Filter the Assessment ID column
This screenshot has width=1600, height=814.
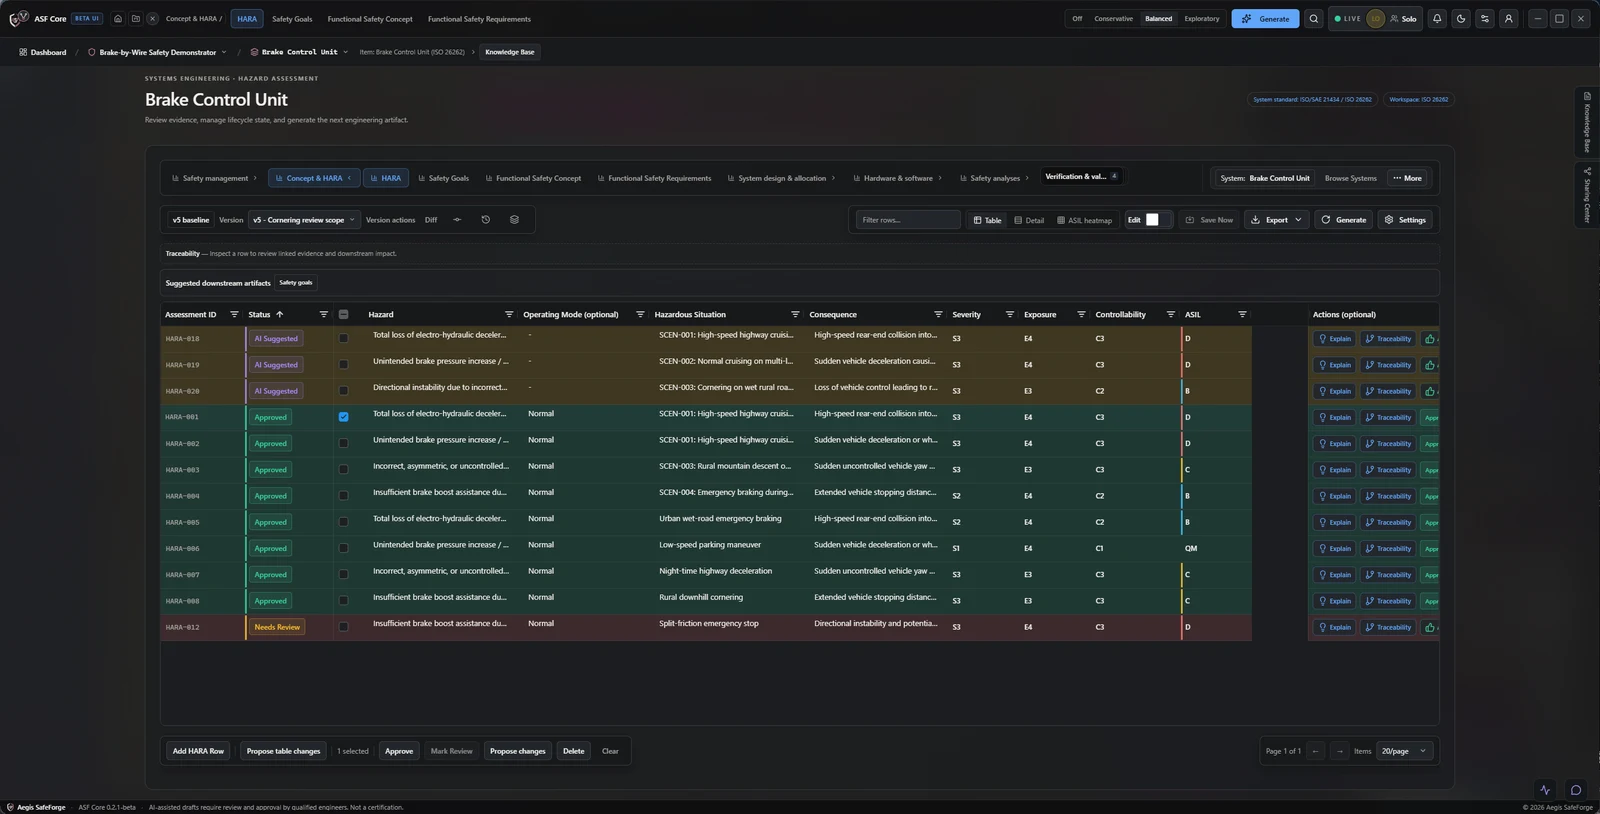(234, 314)
